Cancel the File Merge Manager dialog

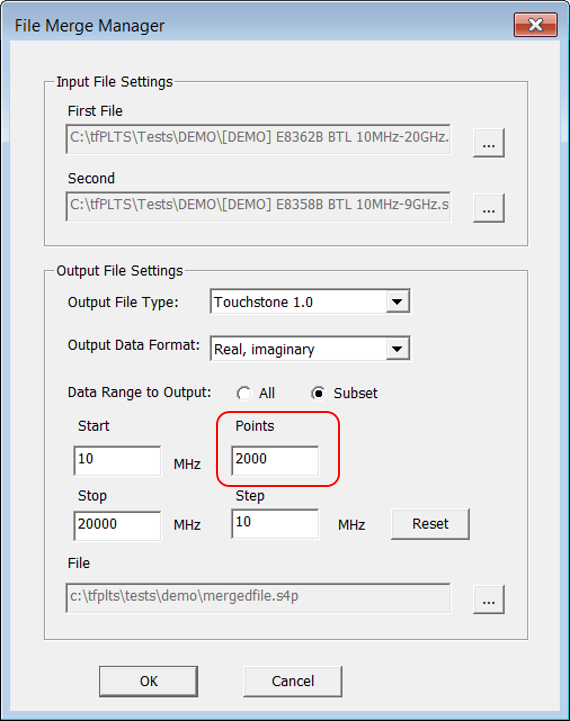point(293,681)
